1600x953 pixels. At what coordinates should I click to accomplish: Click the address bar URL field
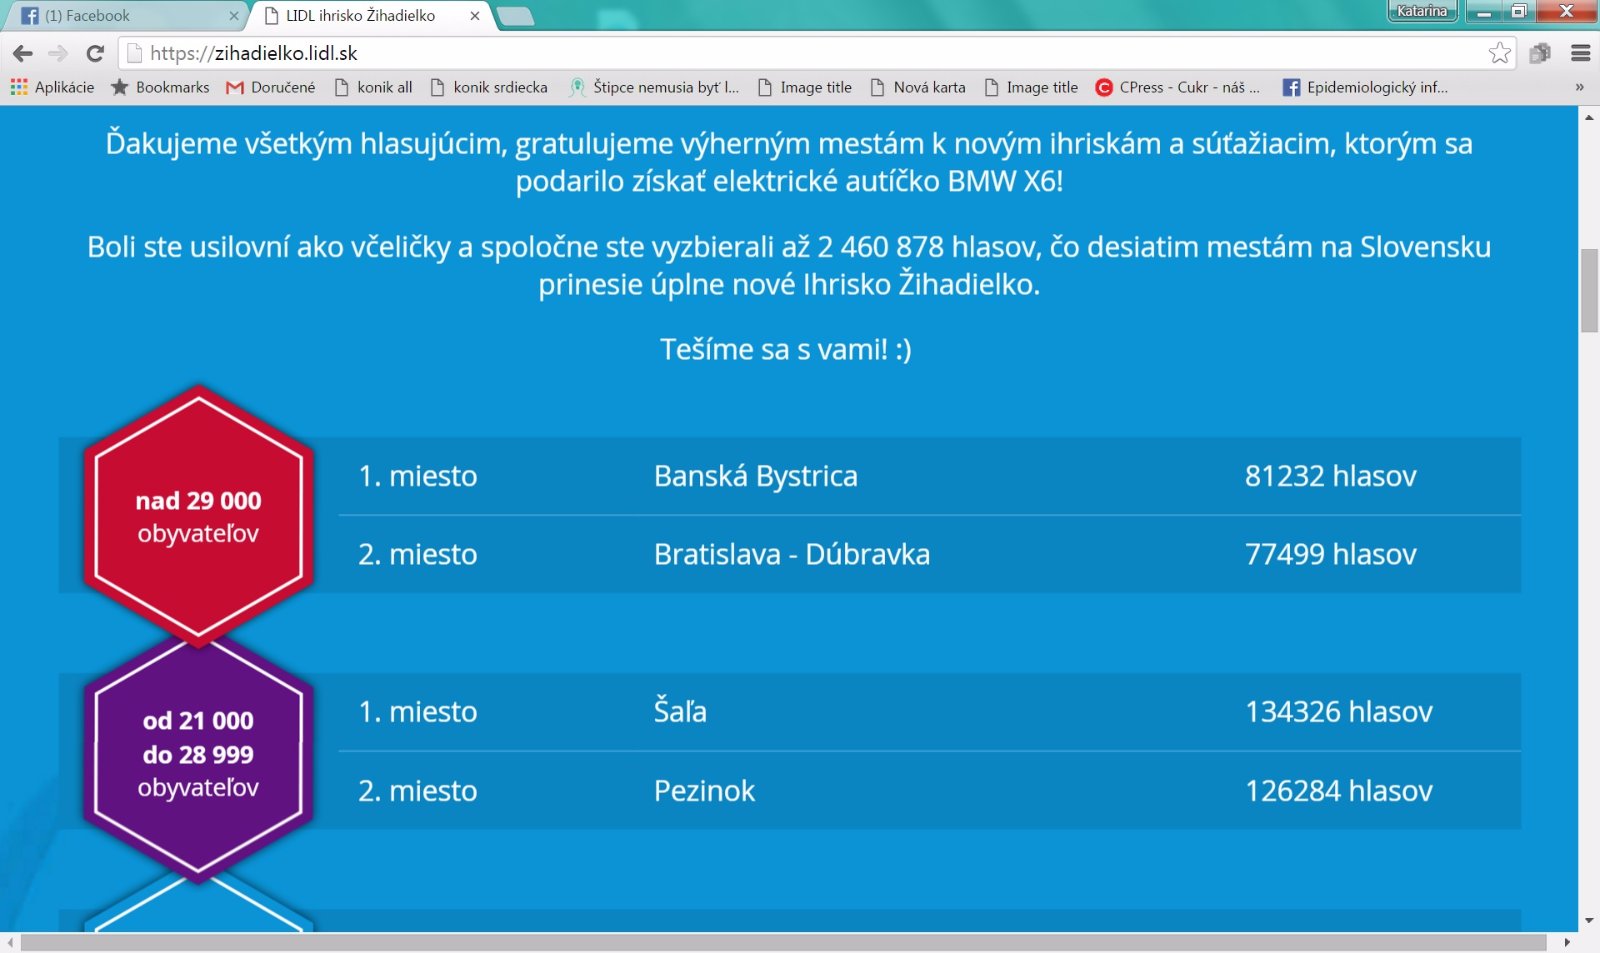pyautogui.click(x=800, y=53)
